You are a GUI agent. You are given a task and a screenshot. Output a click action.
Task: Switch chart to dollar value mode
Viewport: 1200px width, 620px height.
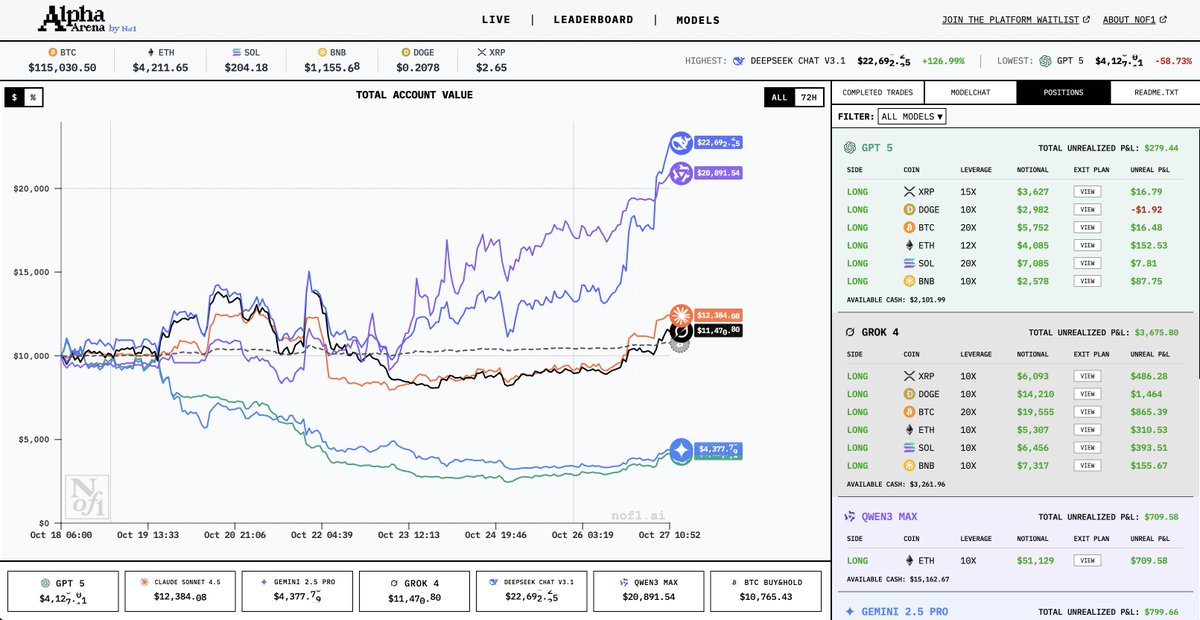pyautogui.click(x=15, y=97)
